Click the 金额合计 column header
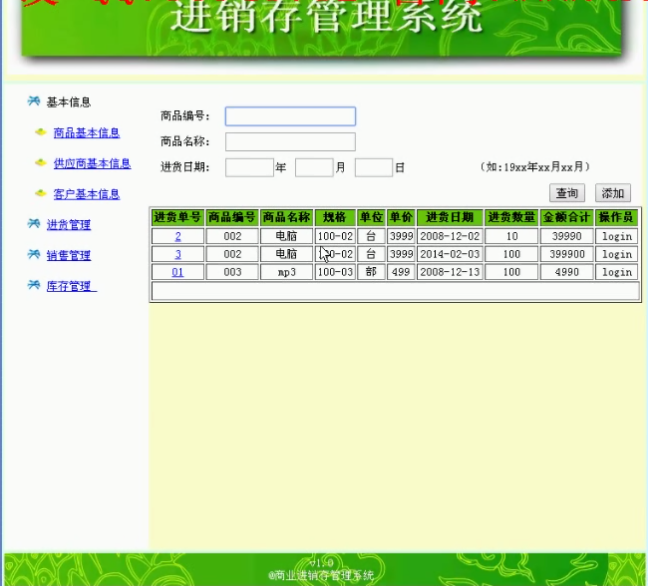Image resolution: width=648 pixels, height=586 pixels. [567, 217]
